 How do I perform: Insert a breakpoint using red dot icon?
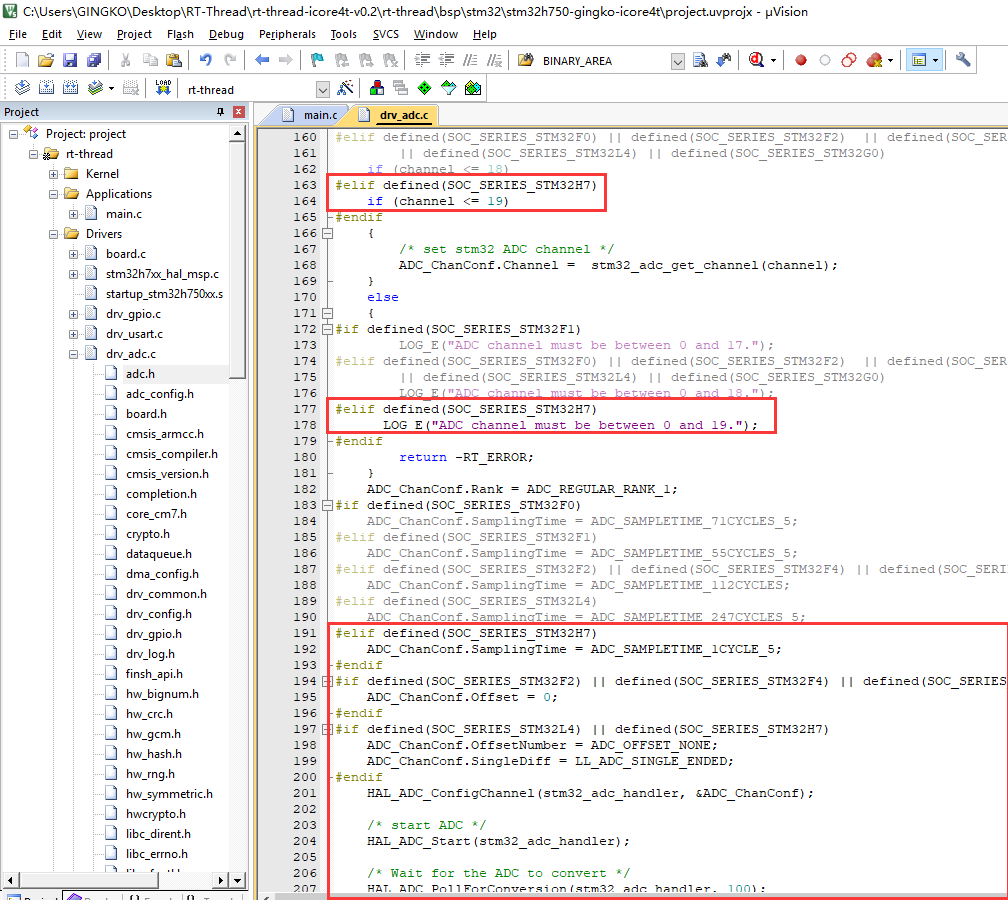[801, 60]
